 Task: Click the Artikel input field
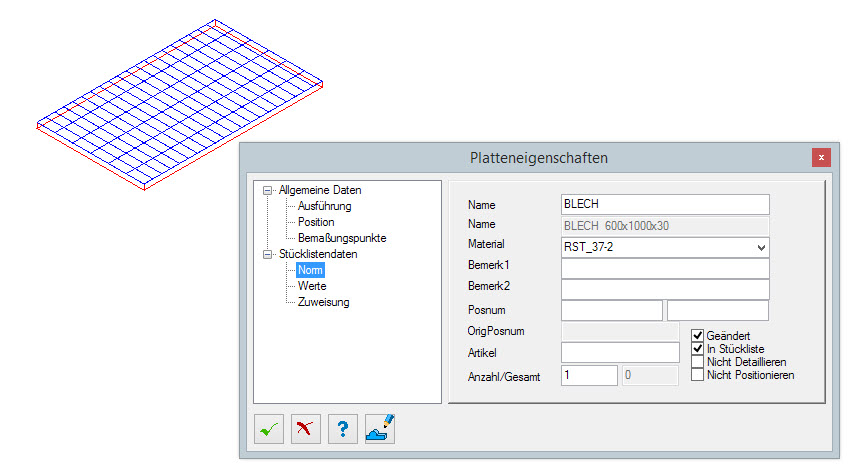pos(620,352)
